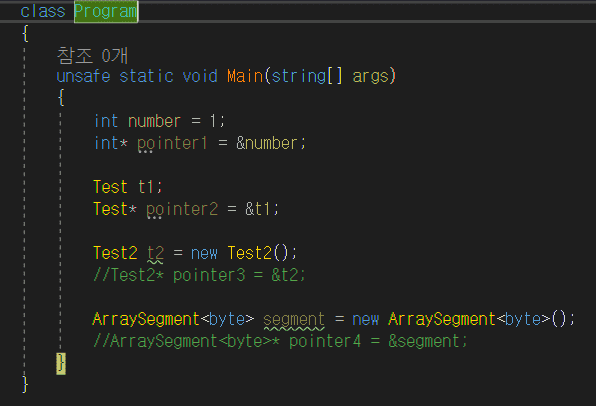Select the 'unsafe' keyword in method signature
The image size is (596, 406).
click(83, 76)
